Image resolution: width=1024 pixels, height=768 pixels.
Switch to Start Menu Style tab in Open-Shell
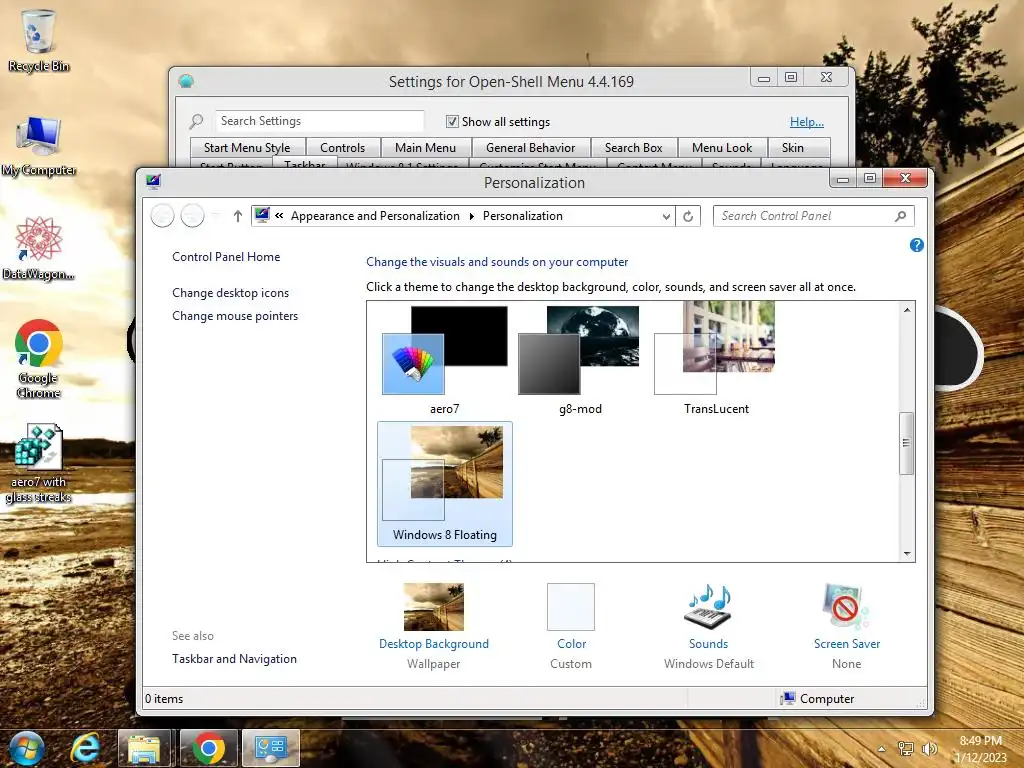247,148
